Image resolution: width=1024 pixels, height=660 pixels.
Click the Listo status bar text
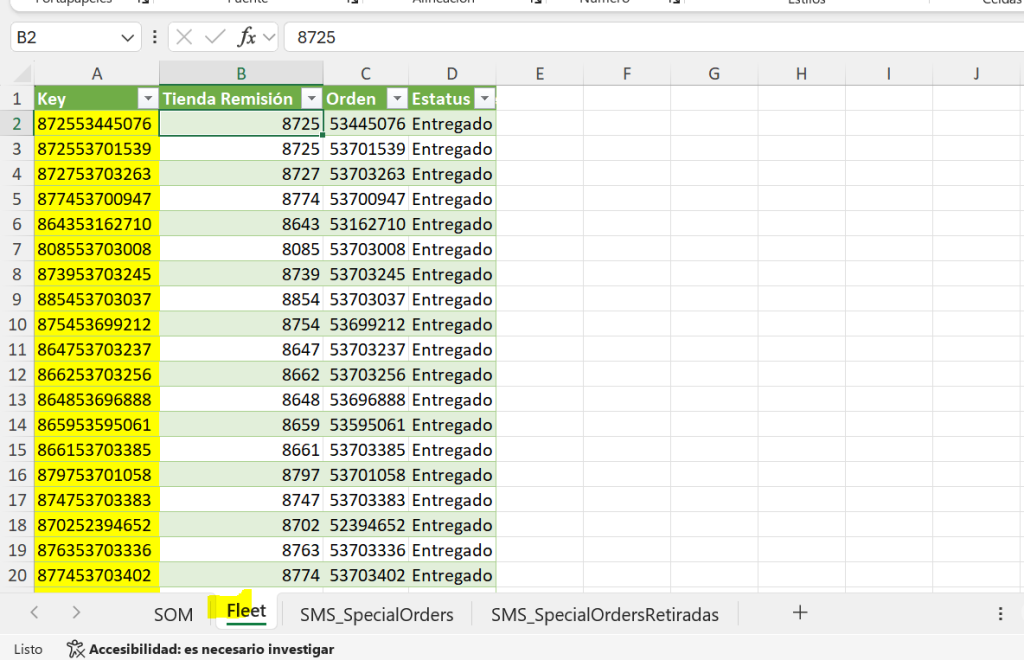click(28, 649)
